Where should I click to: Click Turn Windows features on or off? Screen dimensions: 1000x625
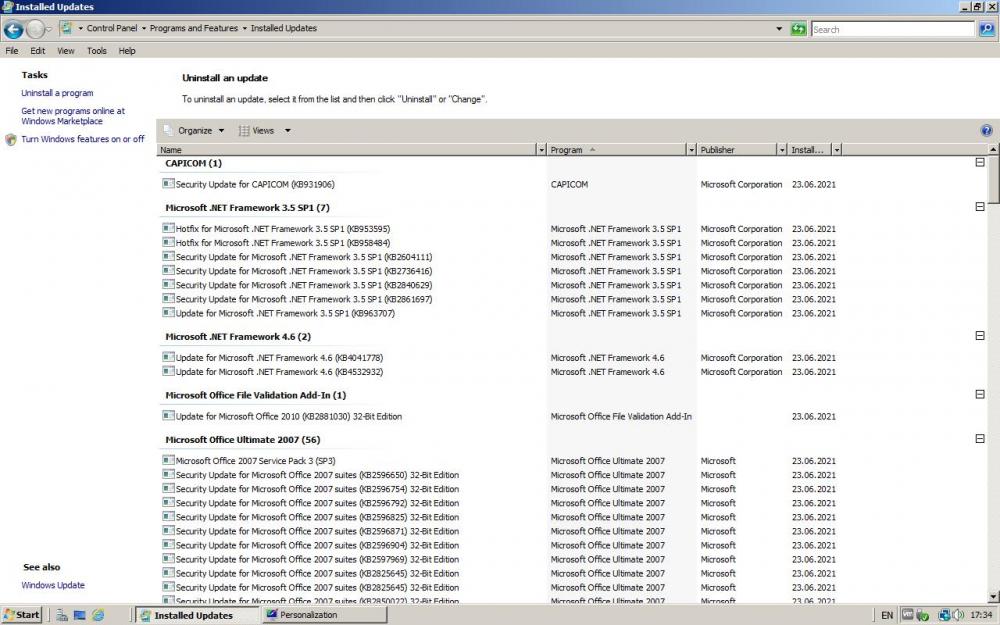82,139
